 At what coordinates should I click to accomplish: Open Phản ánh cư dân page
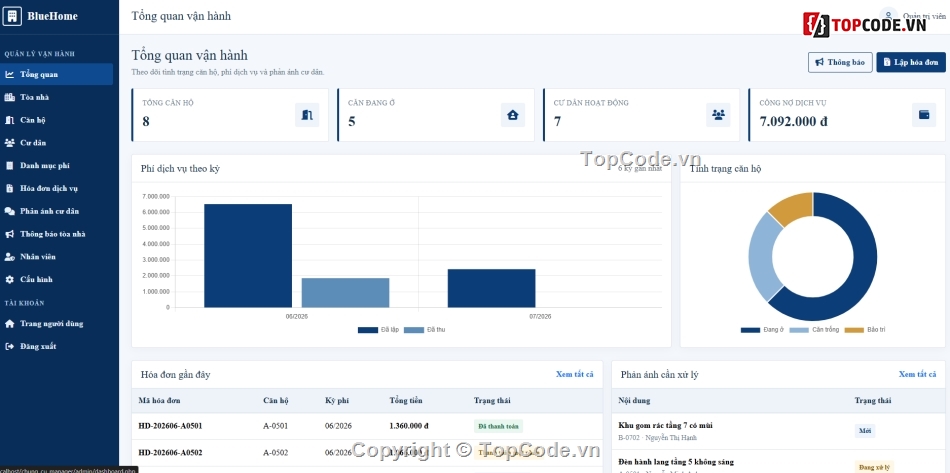point(56,211)
